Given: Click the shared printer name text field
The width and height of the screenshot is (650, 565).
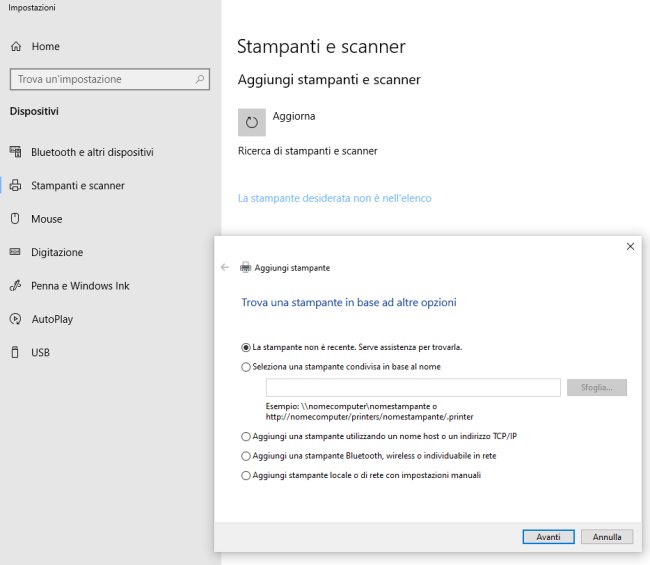Looking at the screenshot, I should point(413,388).
